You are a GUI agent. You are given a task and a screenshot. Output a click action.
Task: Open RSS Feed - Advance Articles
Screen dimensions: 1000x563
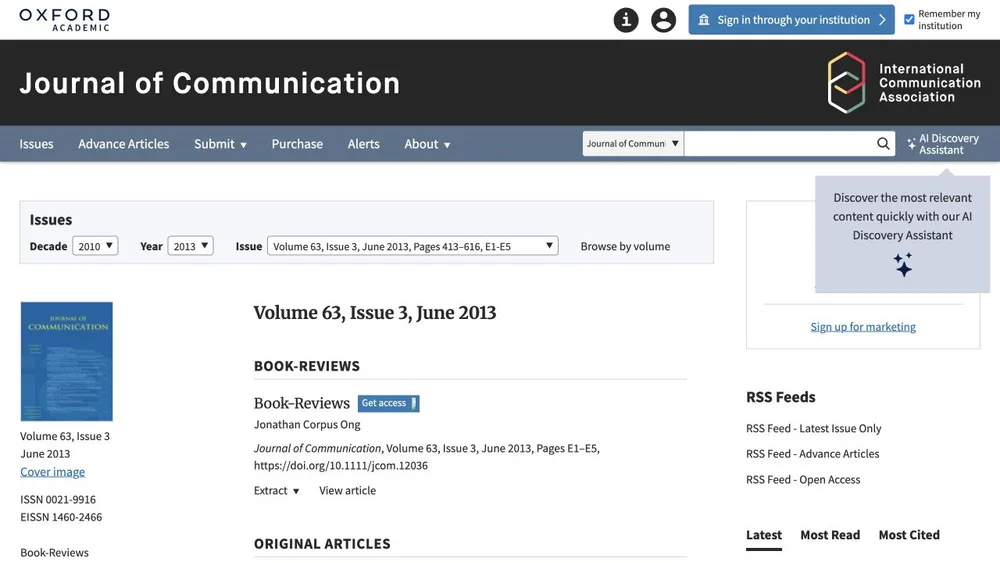coord(812,454)
